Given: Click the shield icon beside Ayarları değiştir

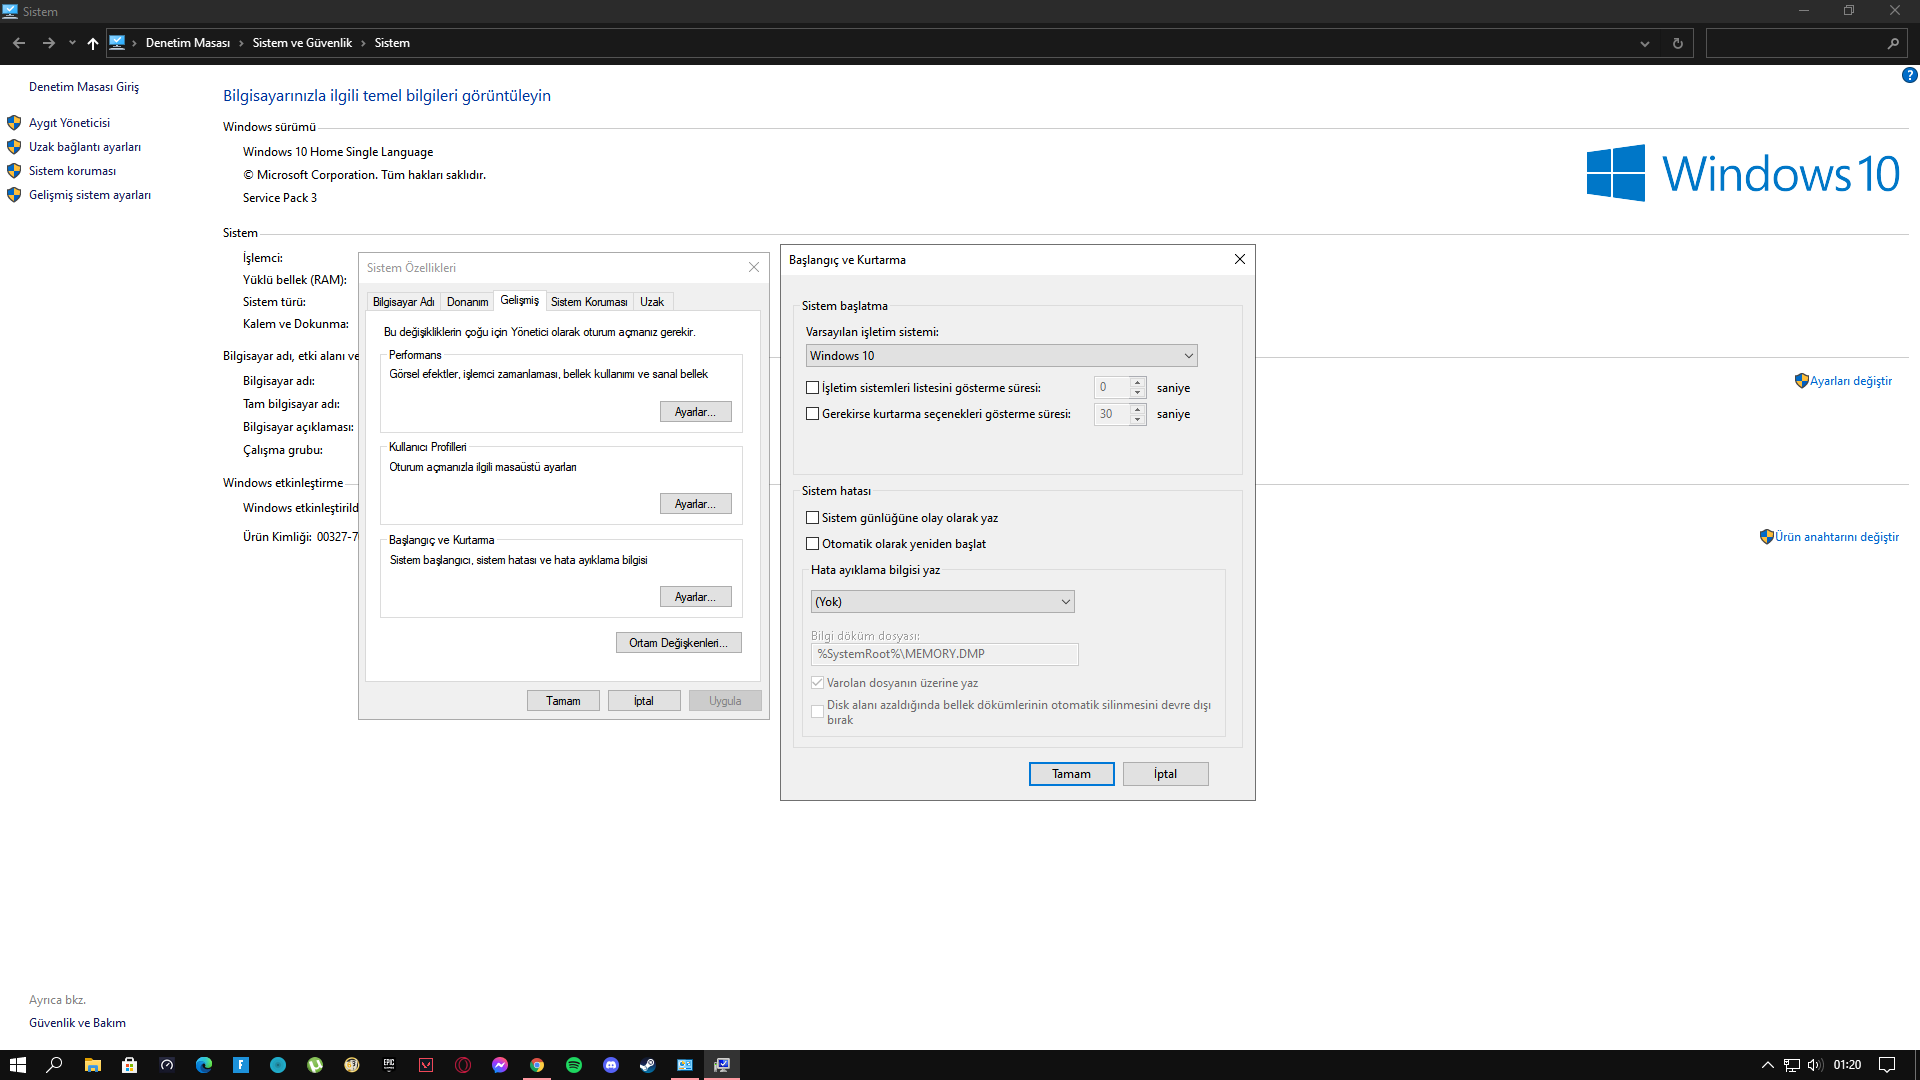Looking at the screenshot, I should click(x=1801, y=381).
